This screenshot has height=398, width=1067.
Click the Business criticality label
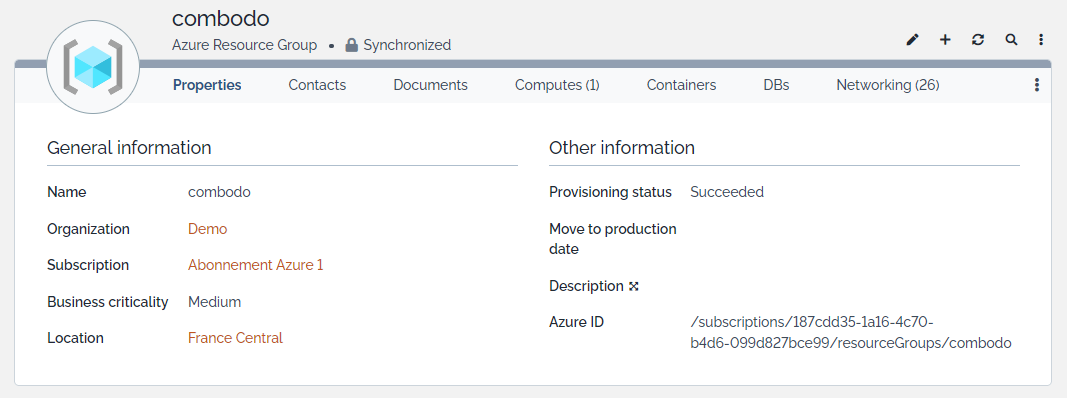coord(108,301)
